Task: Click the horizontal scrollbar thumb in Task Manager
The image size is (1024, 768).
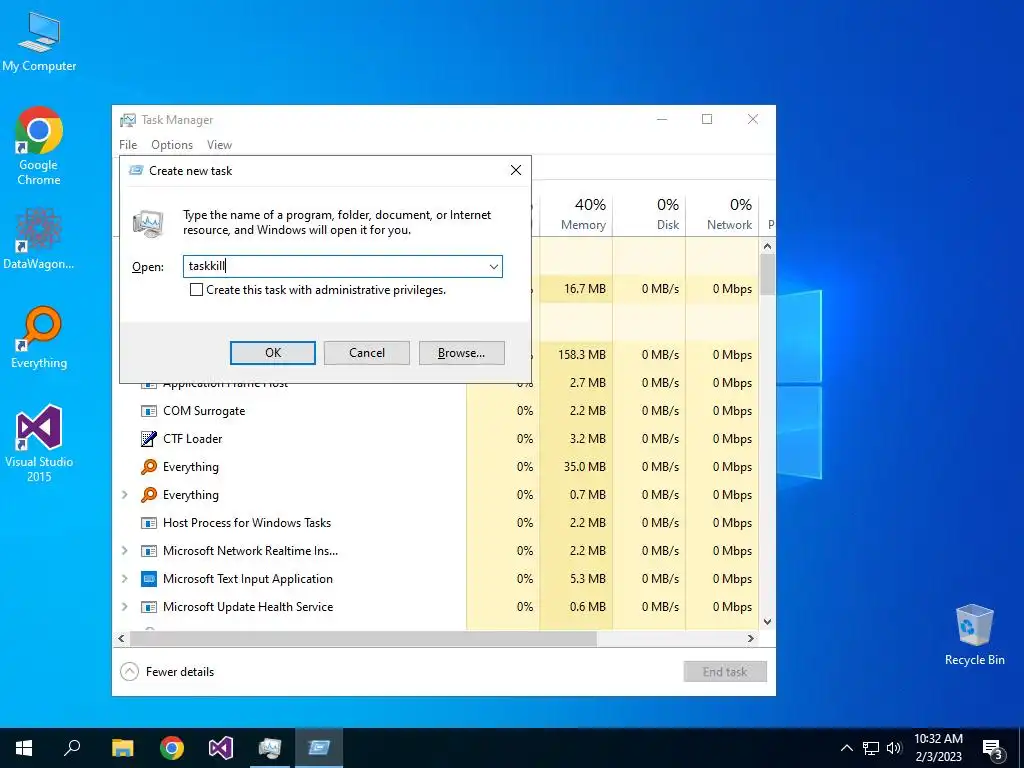Action: coord(362,638)
